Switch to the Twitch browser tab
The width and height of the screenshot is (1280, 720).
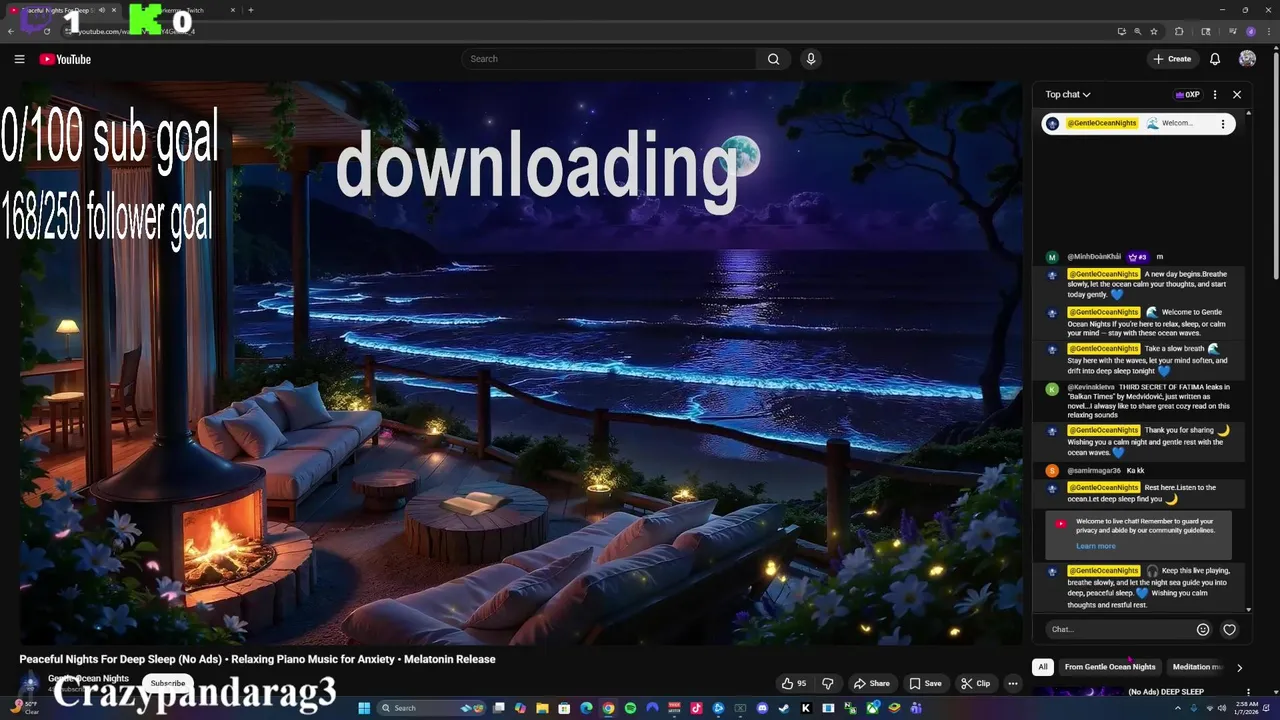point(185,10)
